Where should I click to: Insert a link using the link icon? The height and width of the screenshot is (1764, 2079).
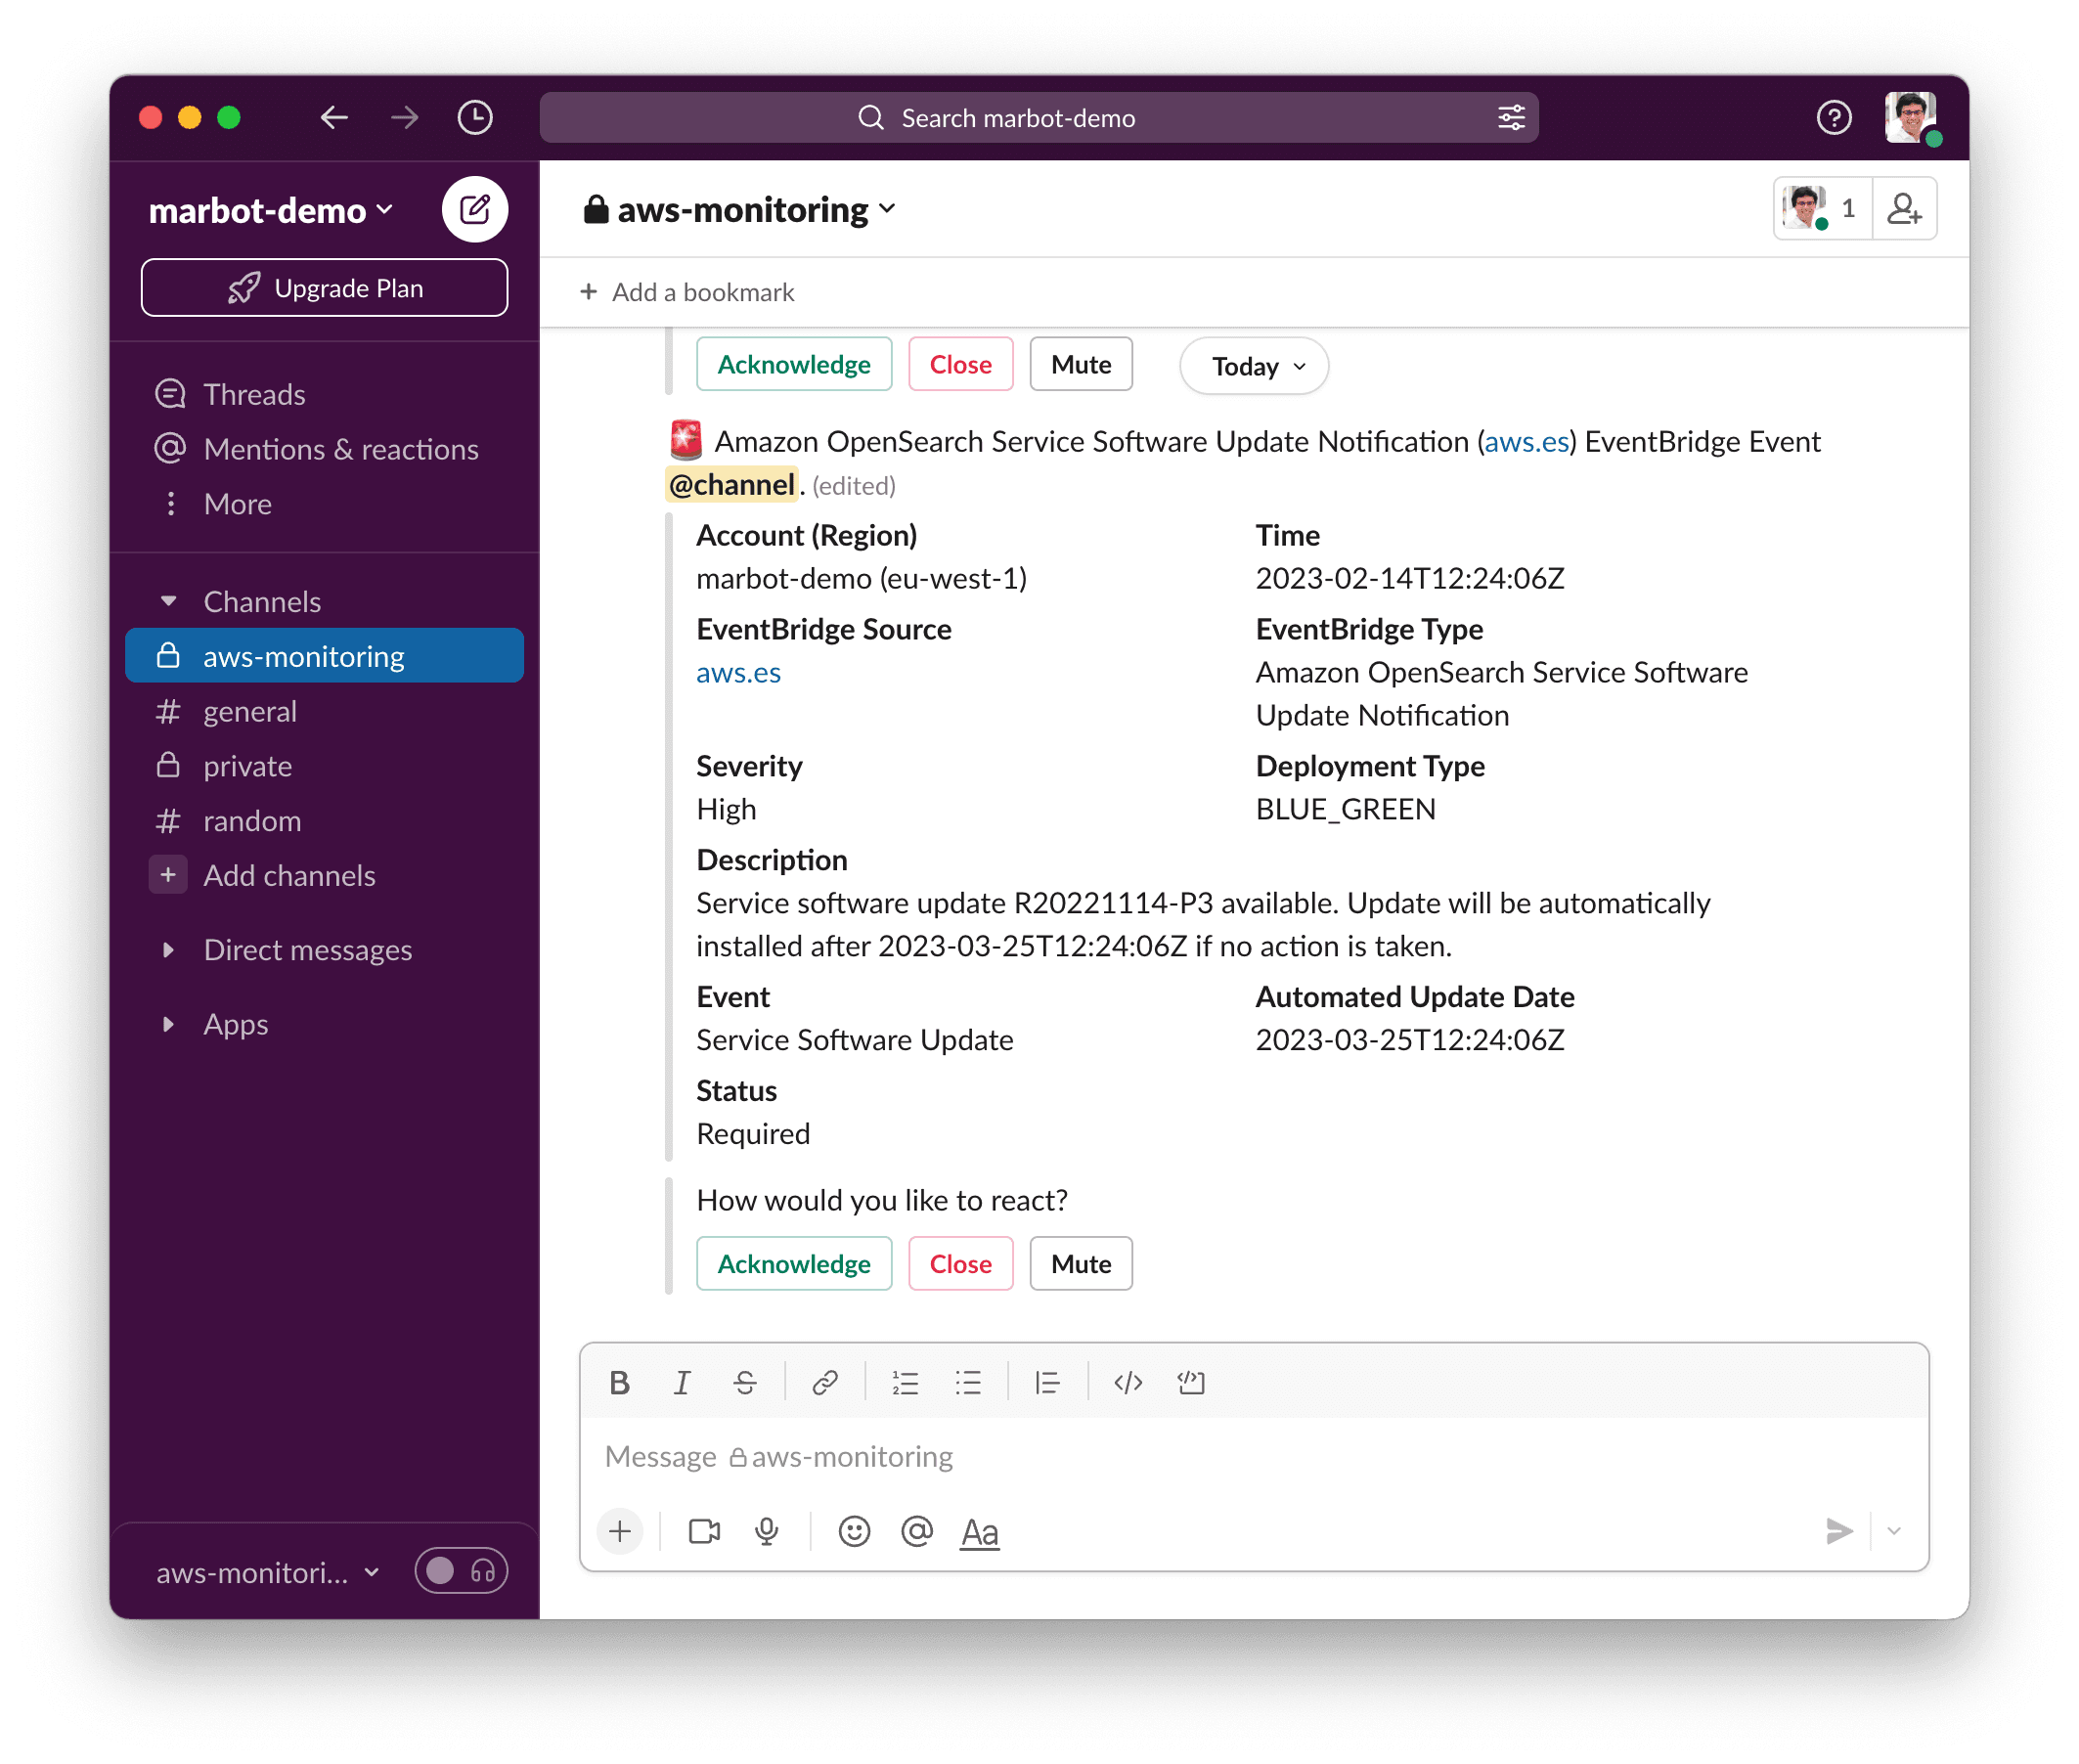coord(826,1383)
